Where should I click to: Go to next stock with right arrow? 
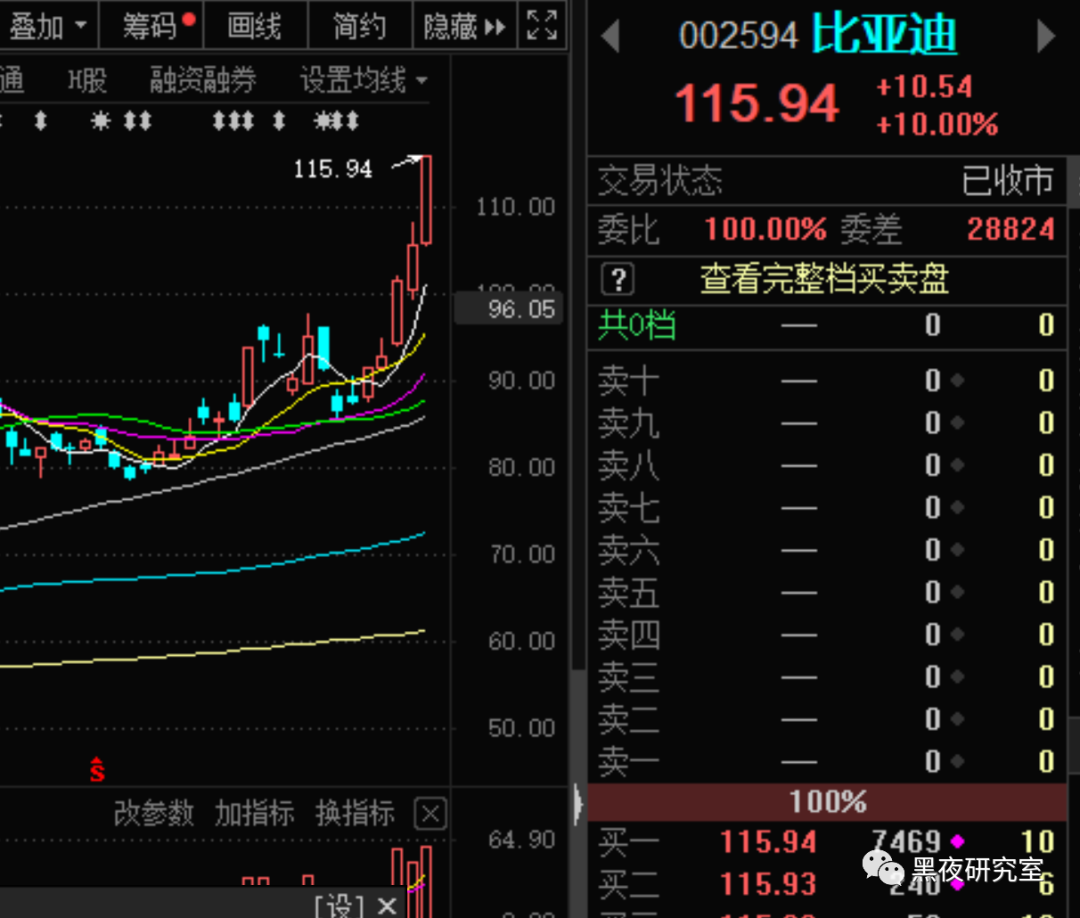[x=1046, y=36]
